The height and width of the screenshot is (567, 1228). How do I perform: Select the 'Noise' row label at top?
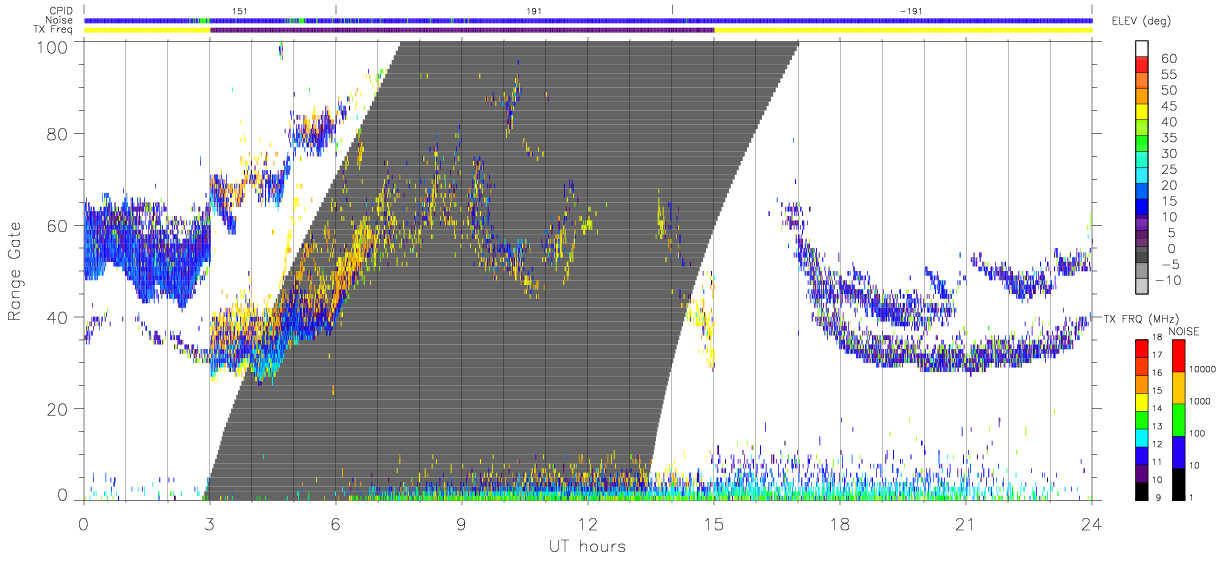coord(60,20)
